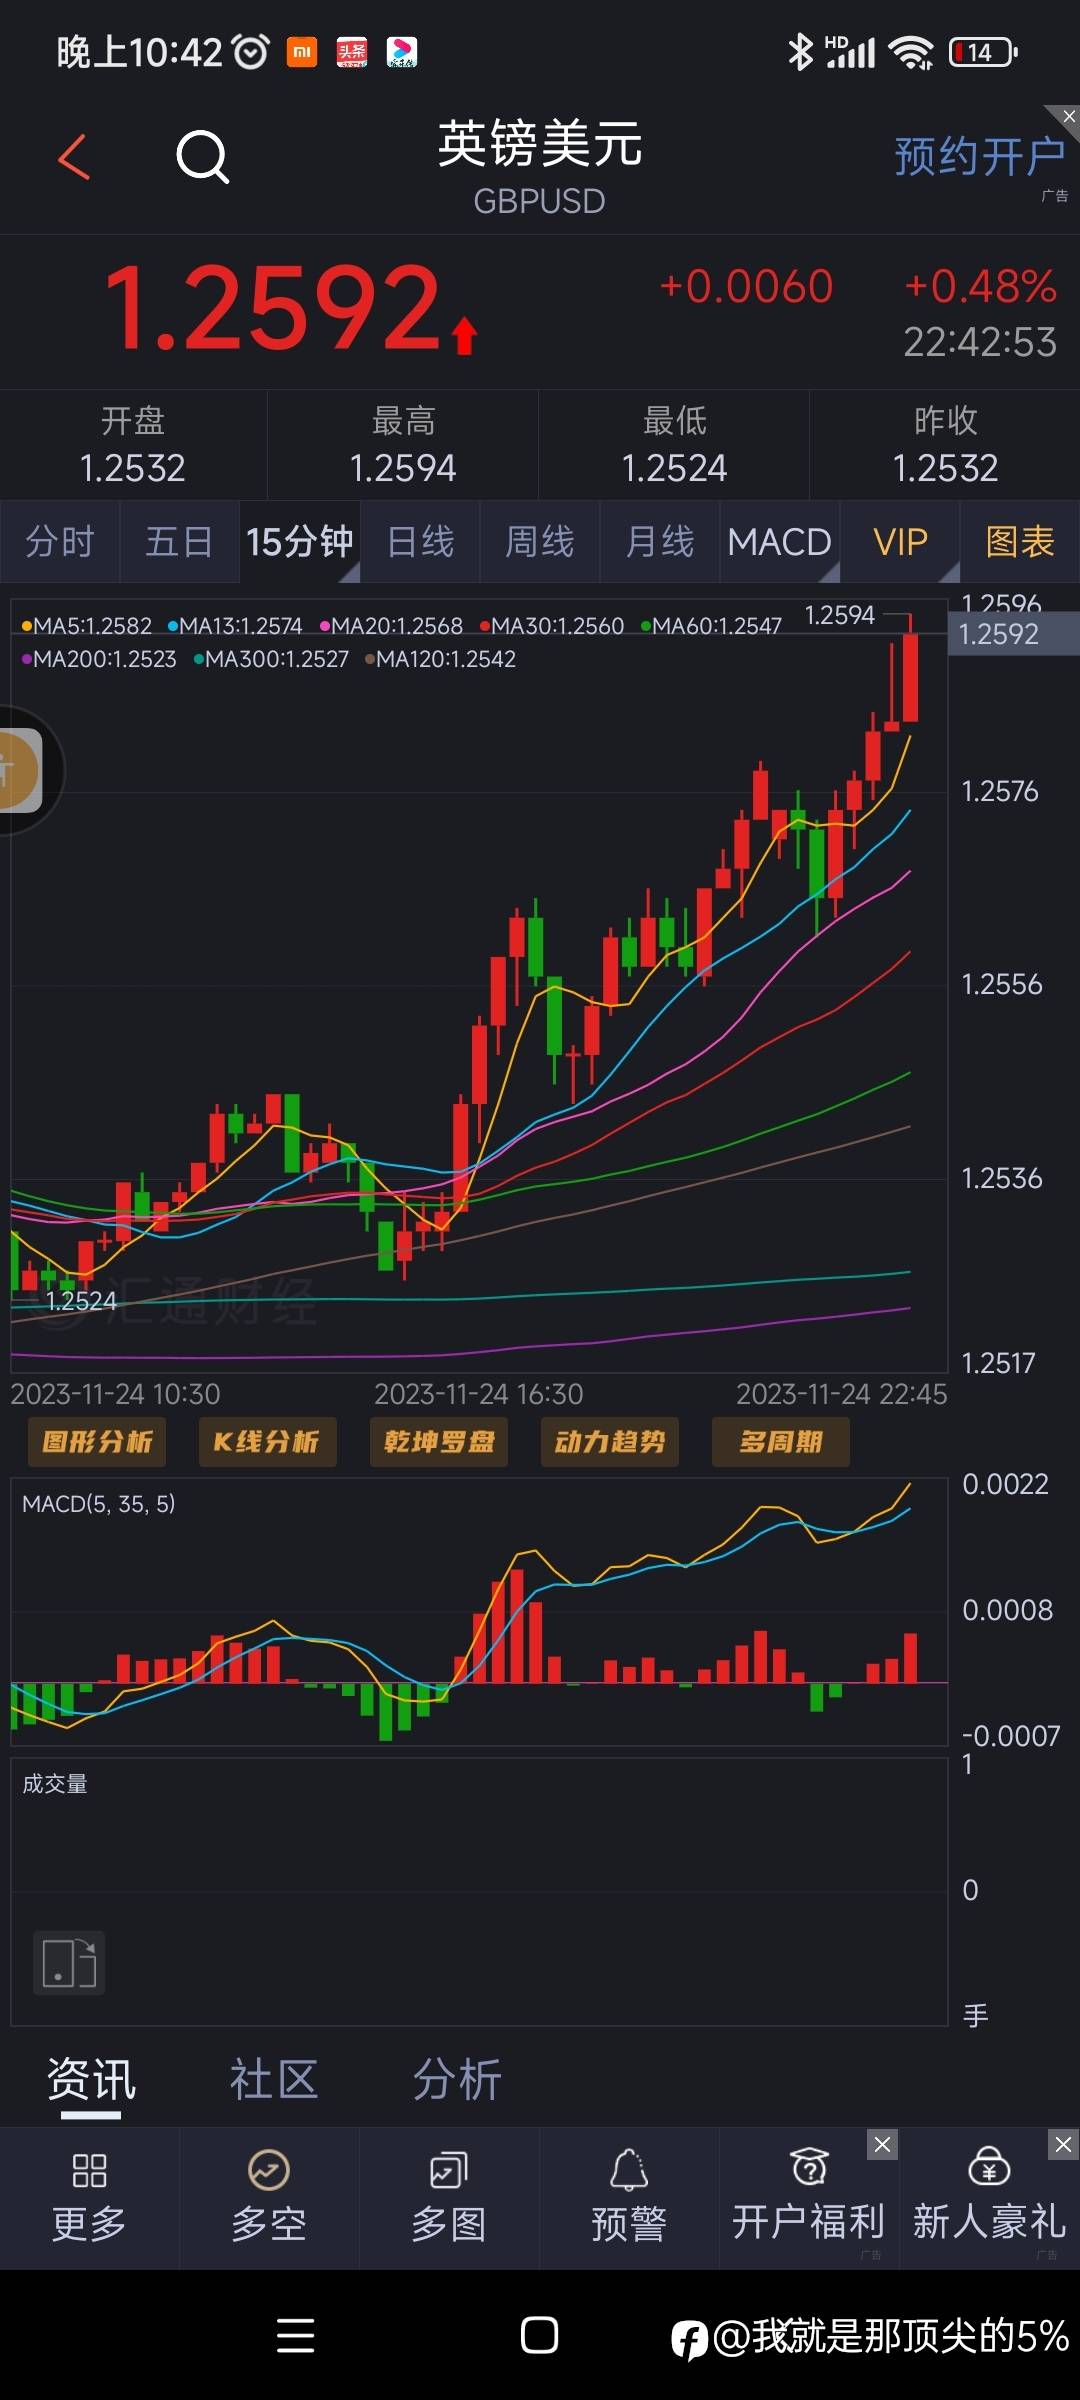This screenshot has width=1080, height=2400.
Task: Tap the alarm clock status icon
Action: tap(251, 51)
